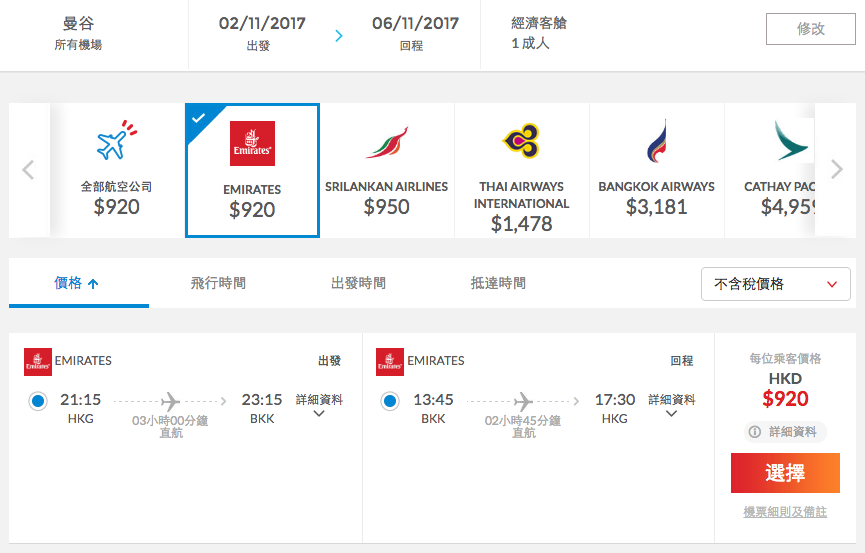The height and width of the screenshot is (553, 865).
Task: Click the 02 hour 45 minute duration text
Action: pos(522,421)
